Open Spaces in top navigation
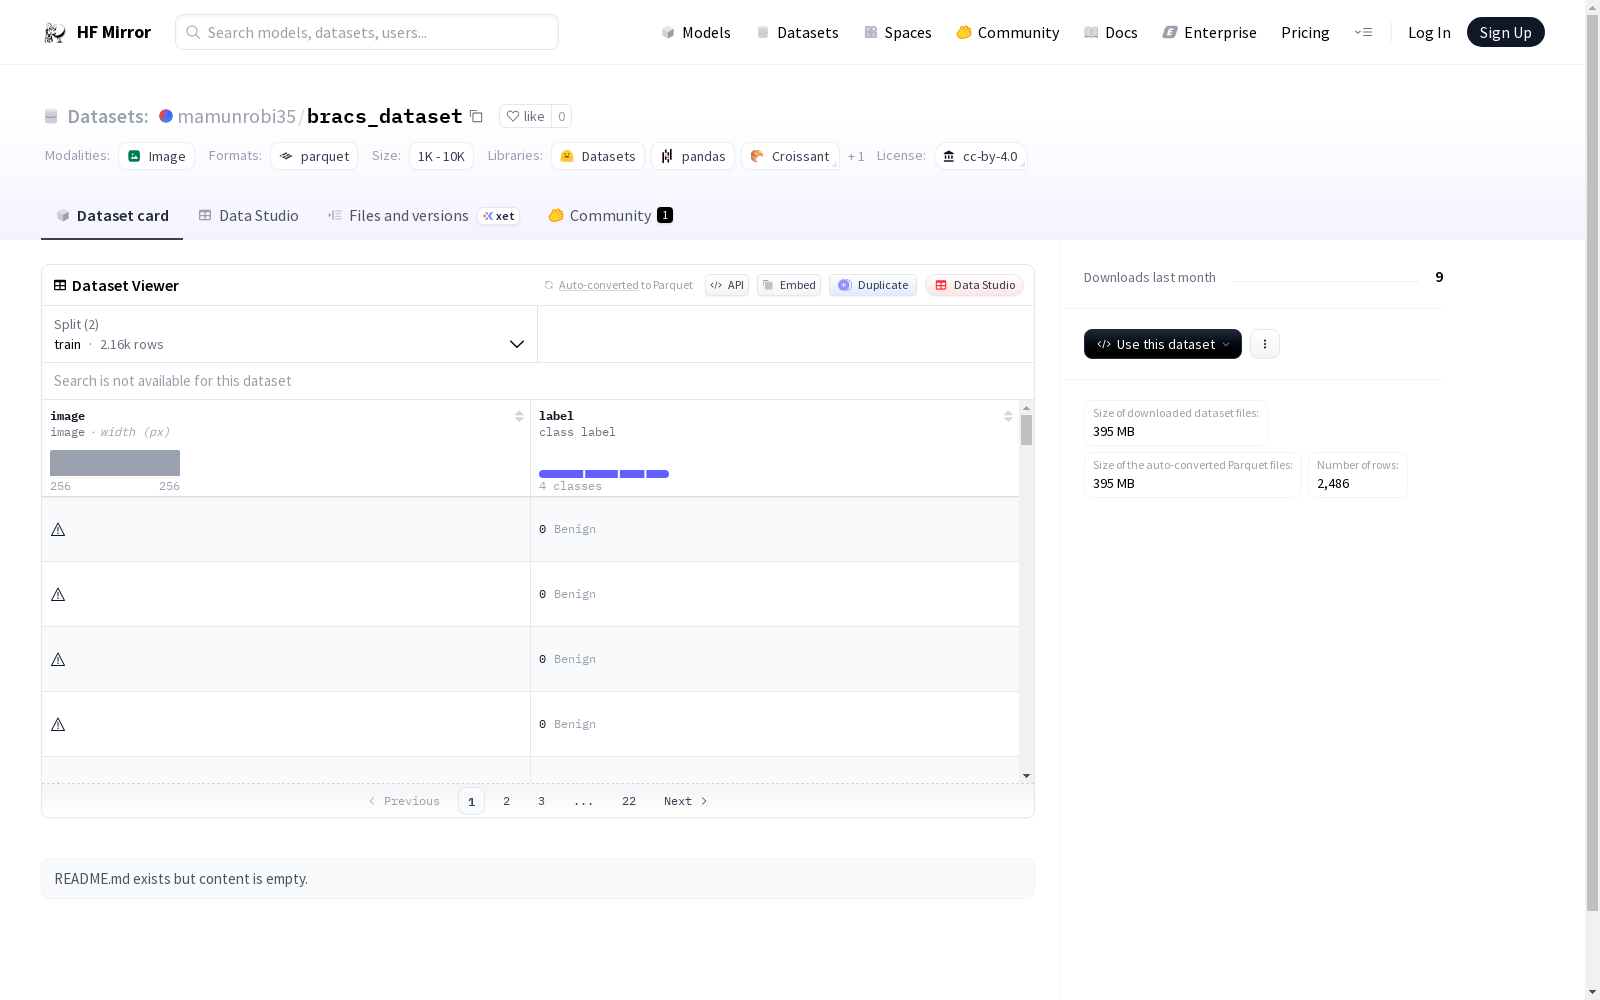Viewport: 1600px width, 1000px height. (898, 33)
